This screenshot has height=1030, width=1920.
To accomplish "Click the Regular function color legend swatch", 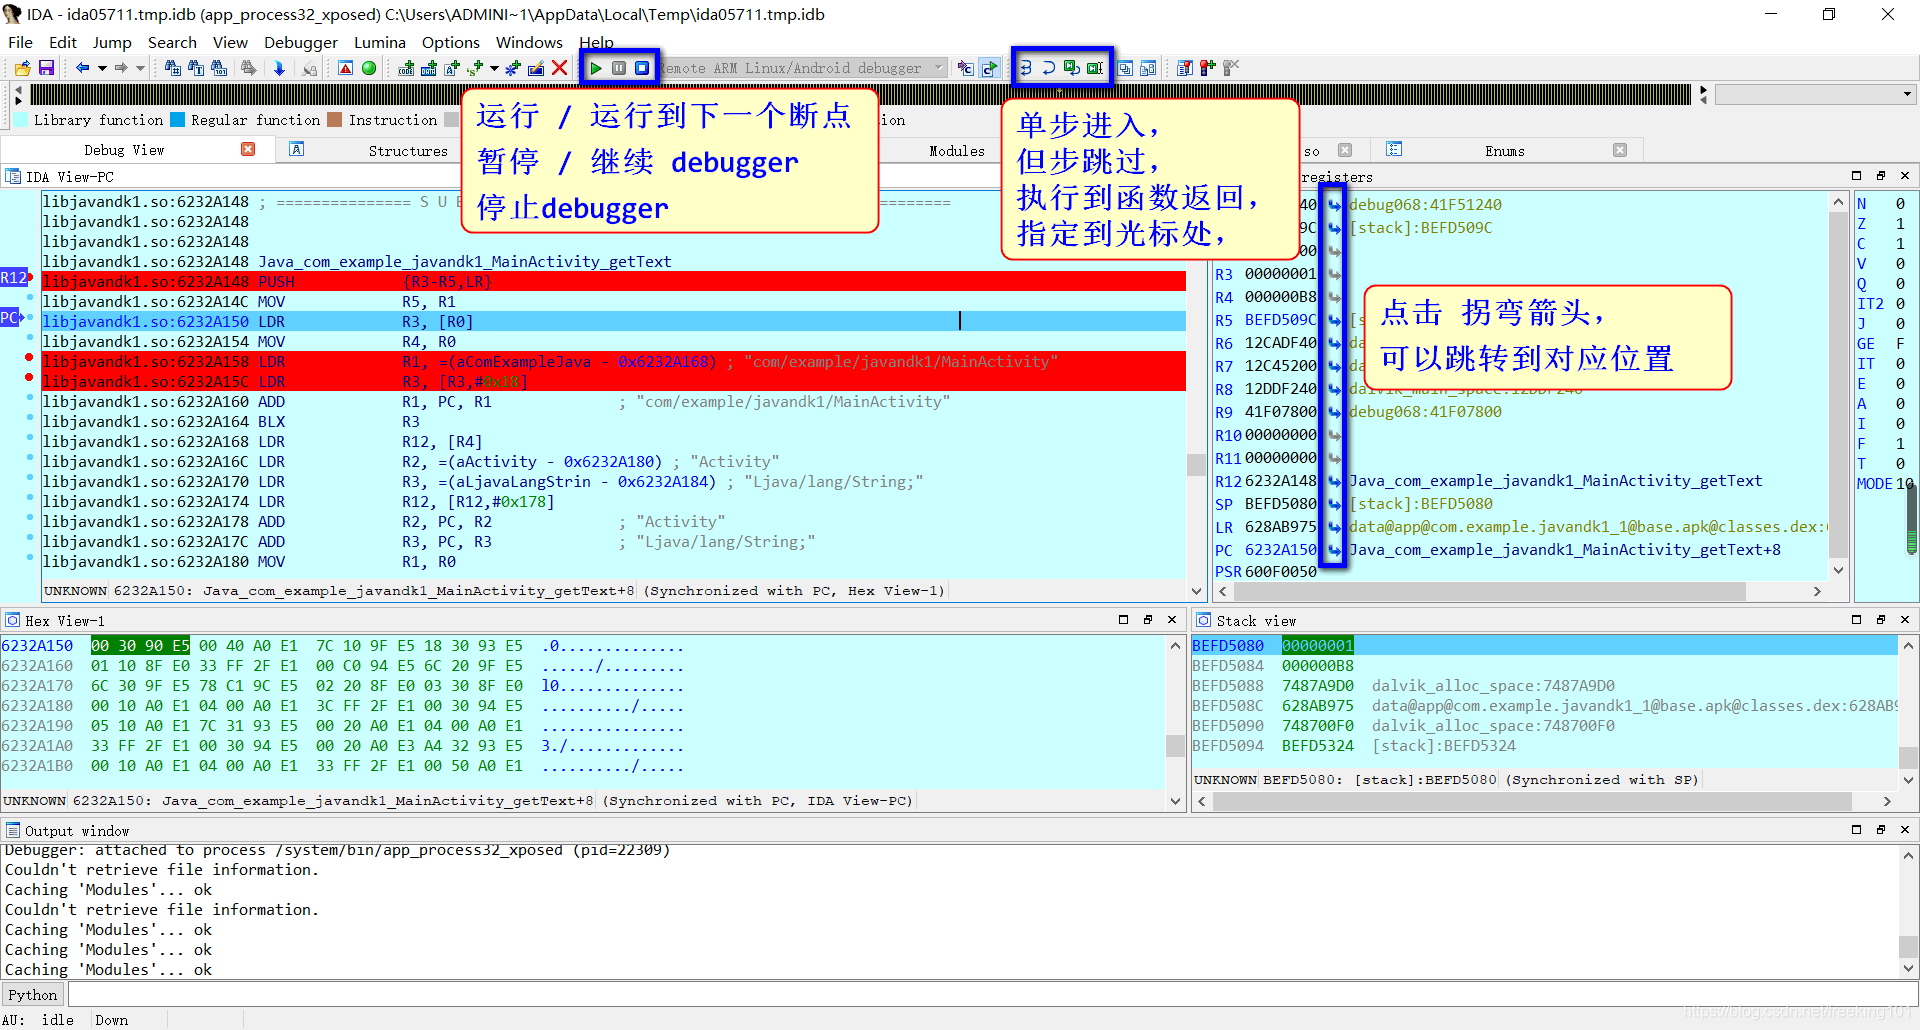I will tap(178, 120).
